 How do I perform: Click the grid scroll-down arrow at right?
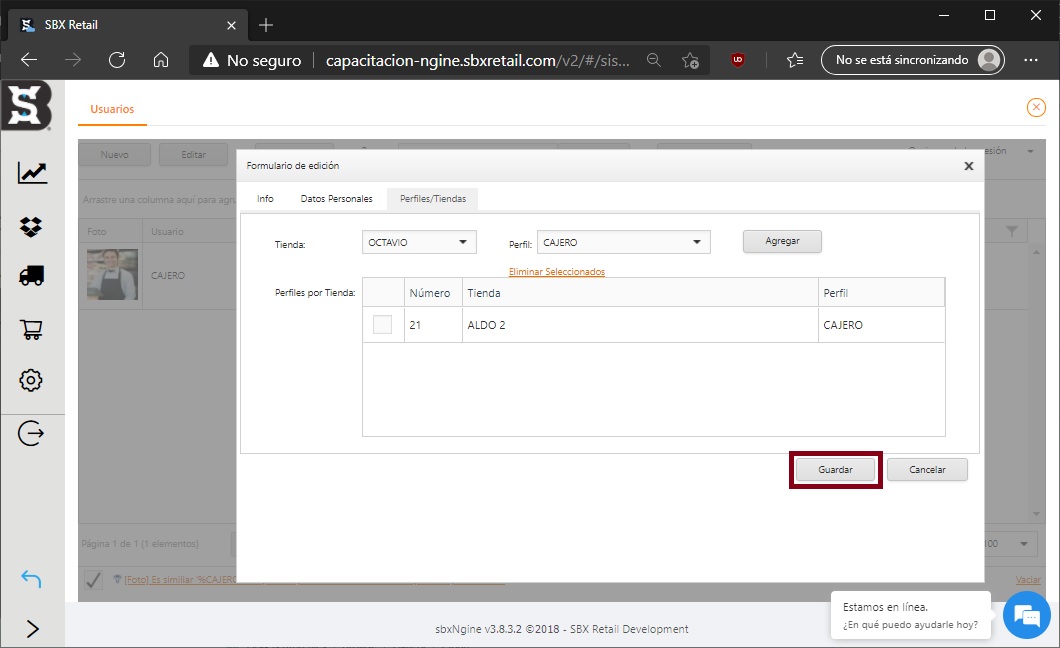pyautogui.click(x=1036, y=514)
